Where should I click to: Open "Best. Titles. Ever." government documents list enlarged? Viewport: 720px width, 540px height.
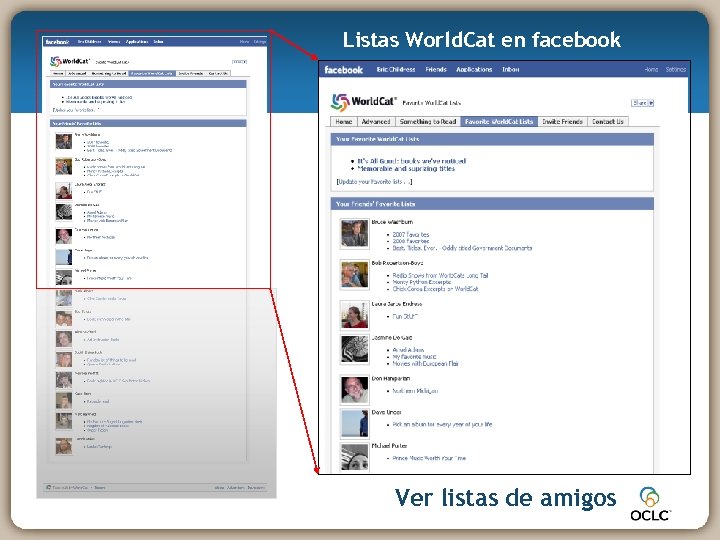coord(462,248)
